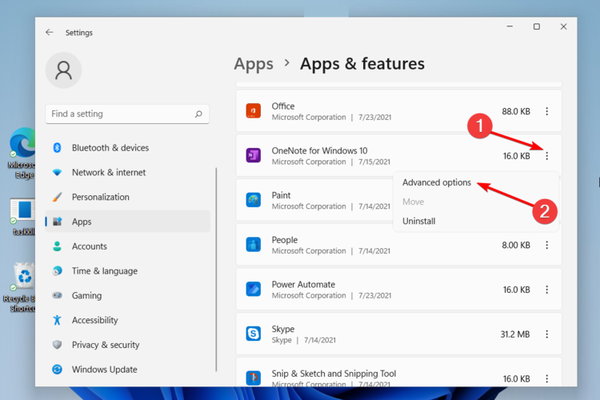Click the People app icon
The width and height of the screenshot is (600, 400).
254,244
